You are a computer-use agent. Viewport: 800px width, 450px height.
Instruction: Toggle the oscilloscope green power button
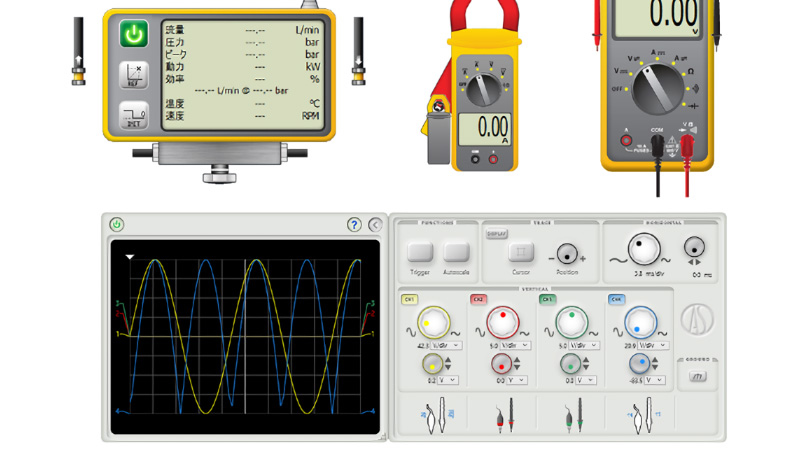[117, 225]
